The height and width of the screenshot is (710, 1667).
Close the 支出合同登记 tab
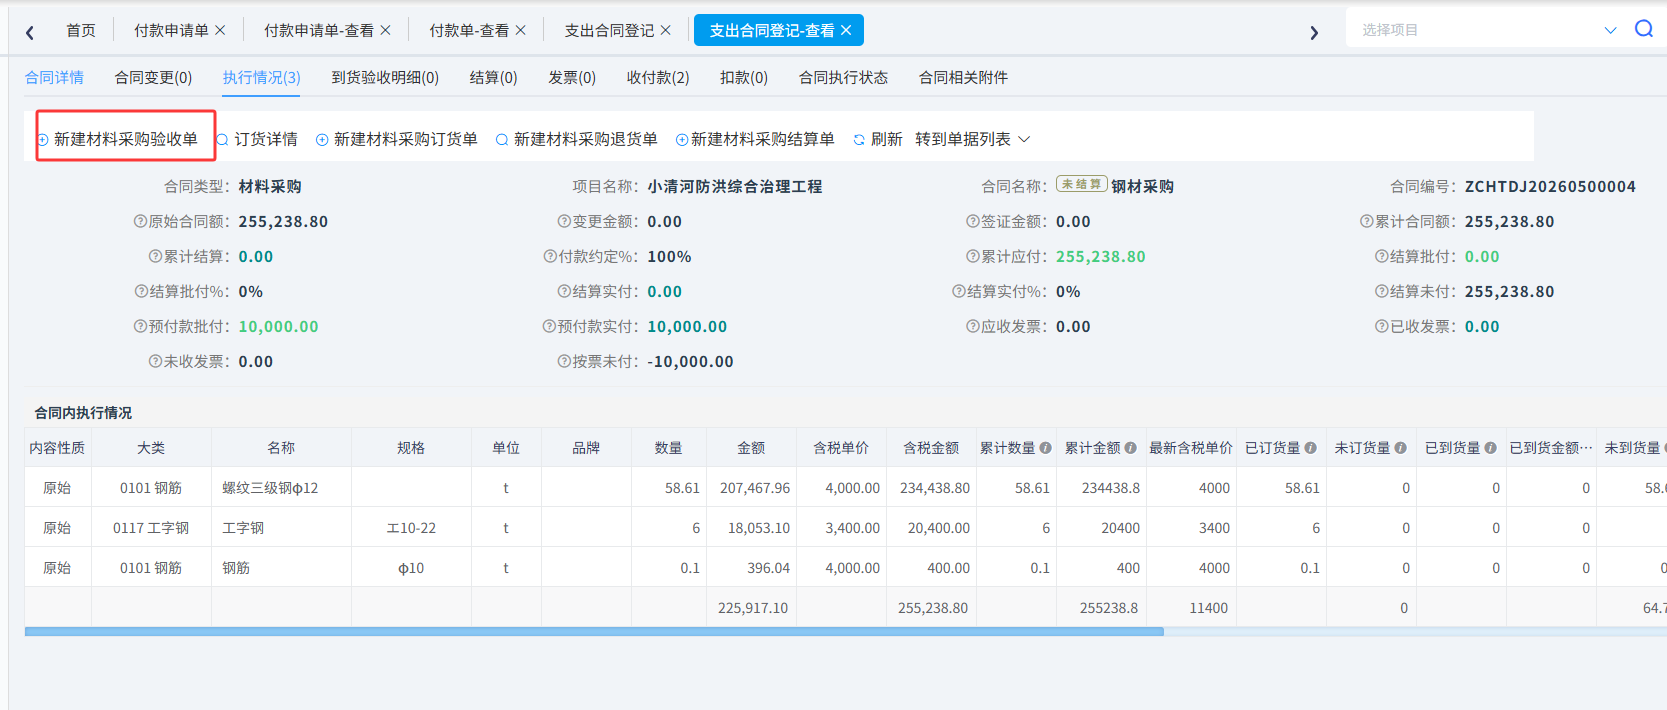pyautogui.click(x=665, y=31)
